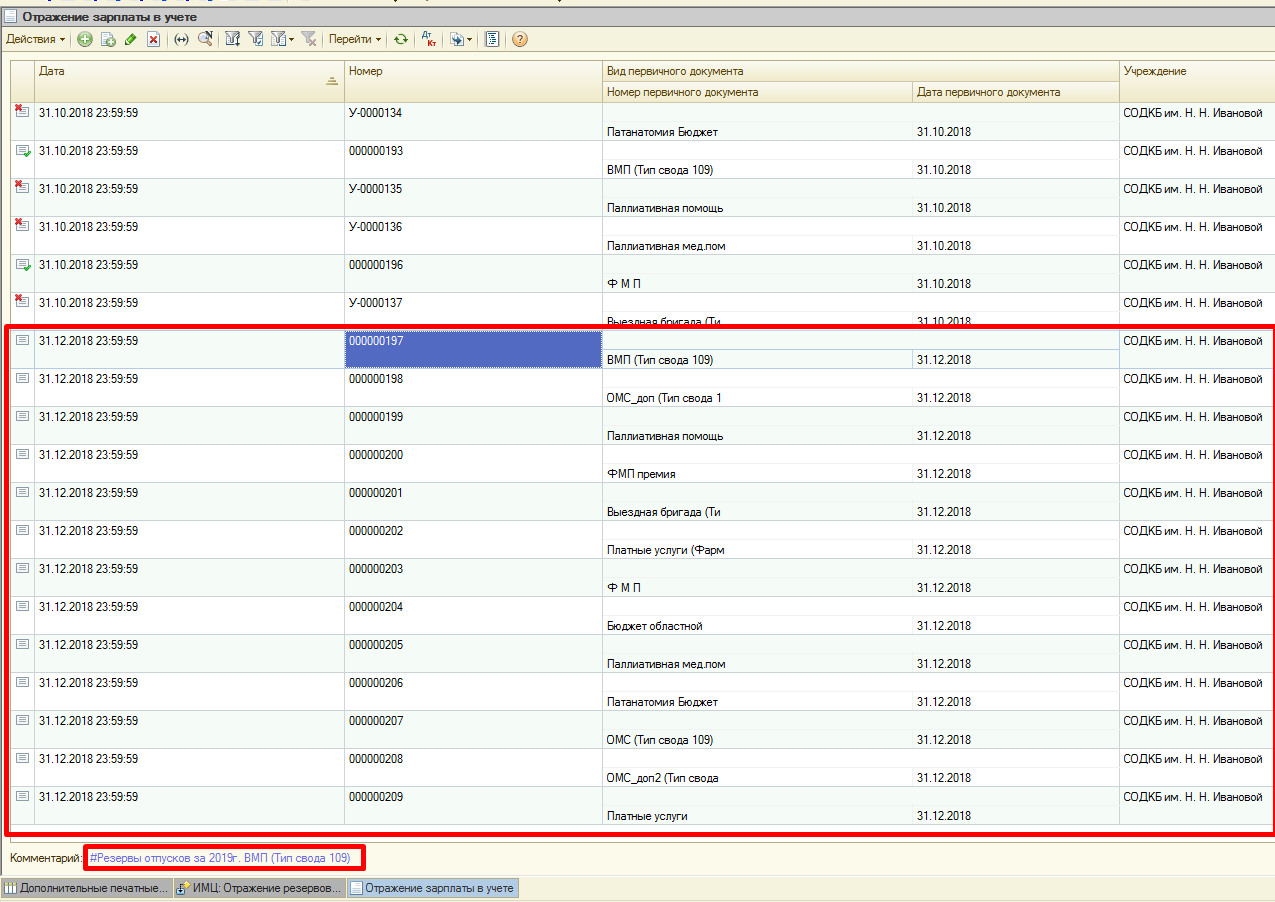The width and height of the screenshot is (1275, 902).
Task: Click the Дт/Кт postings icon
Action: pyautogui.click(x=429, y=39)
